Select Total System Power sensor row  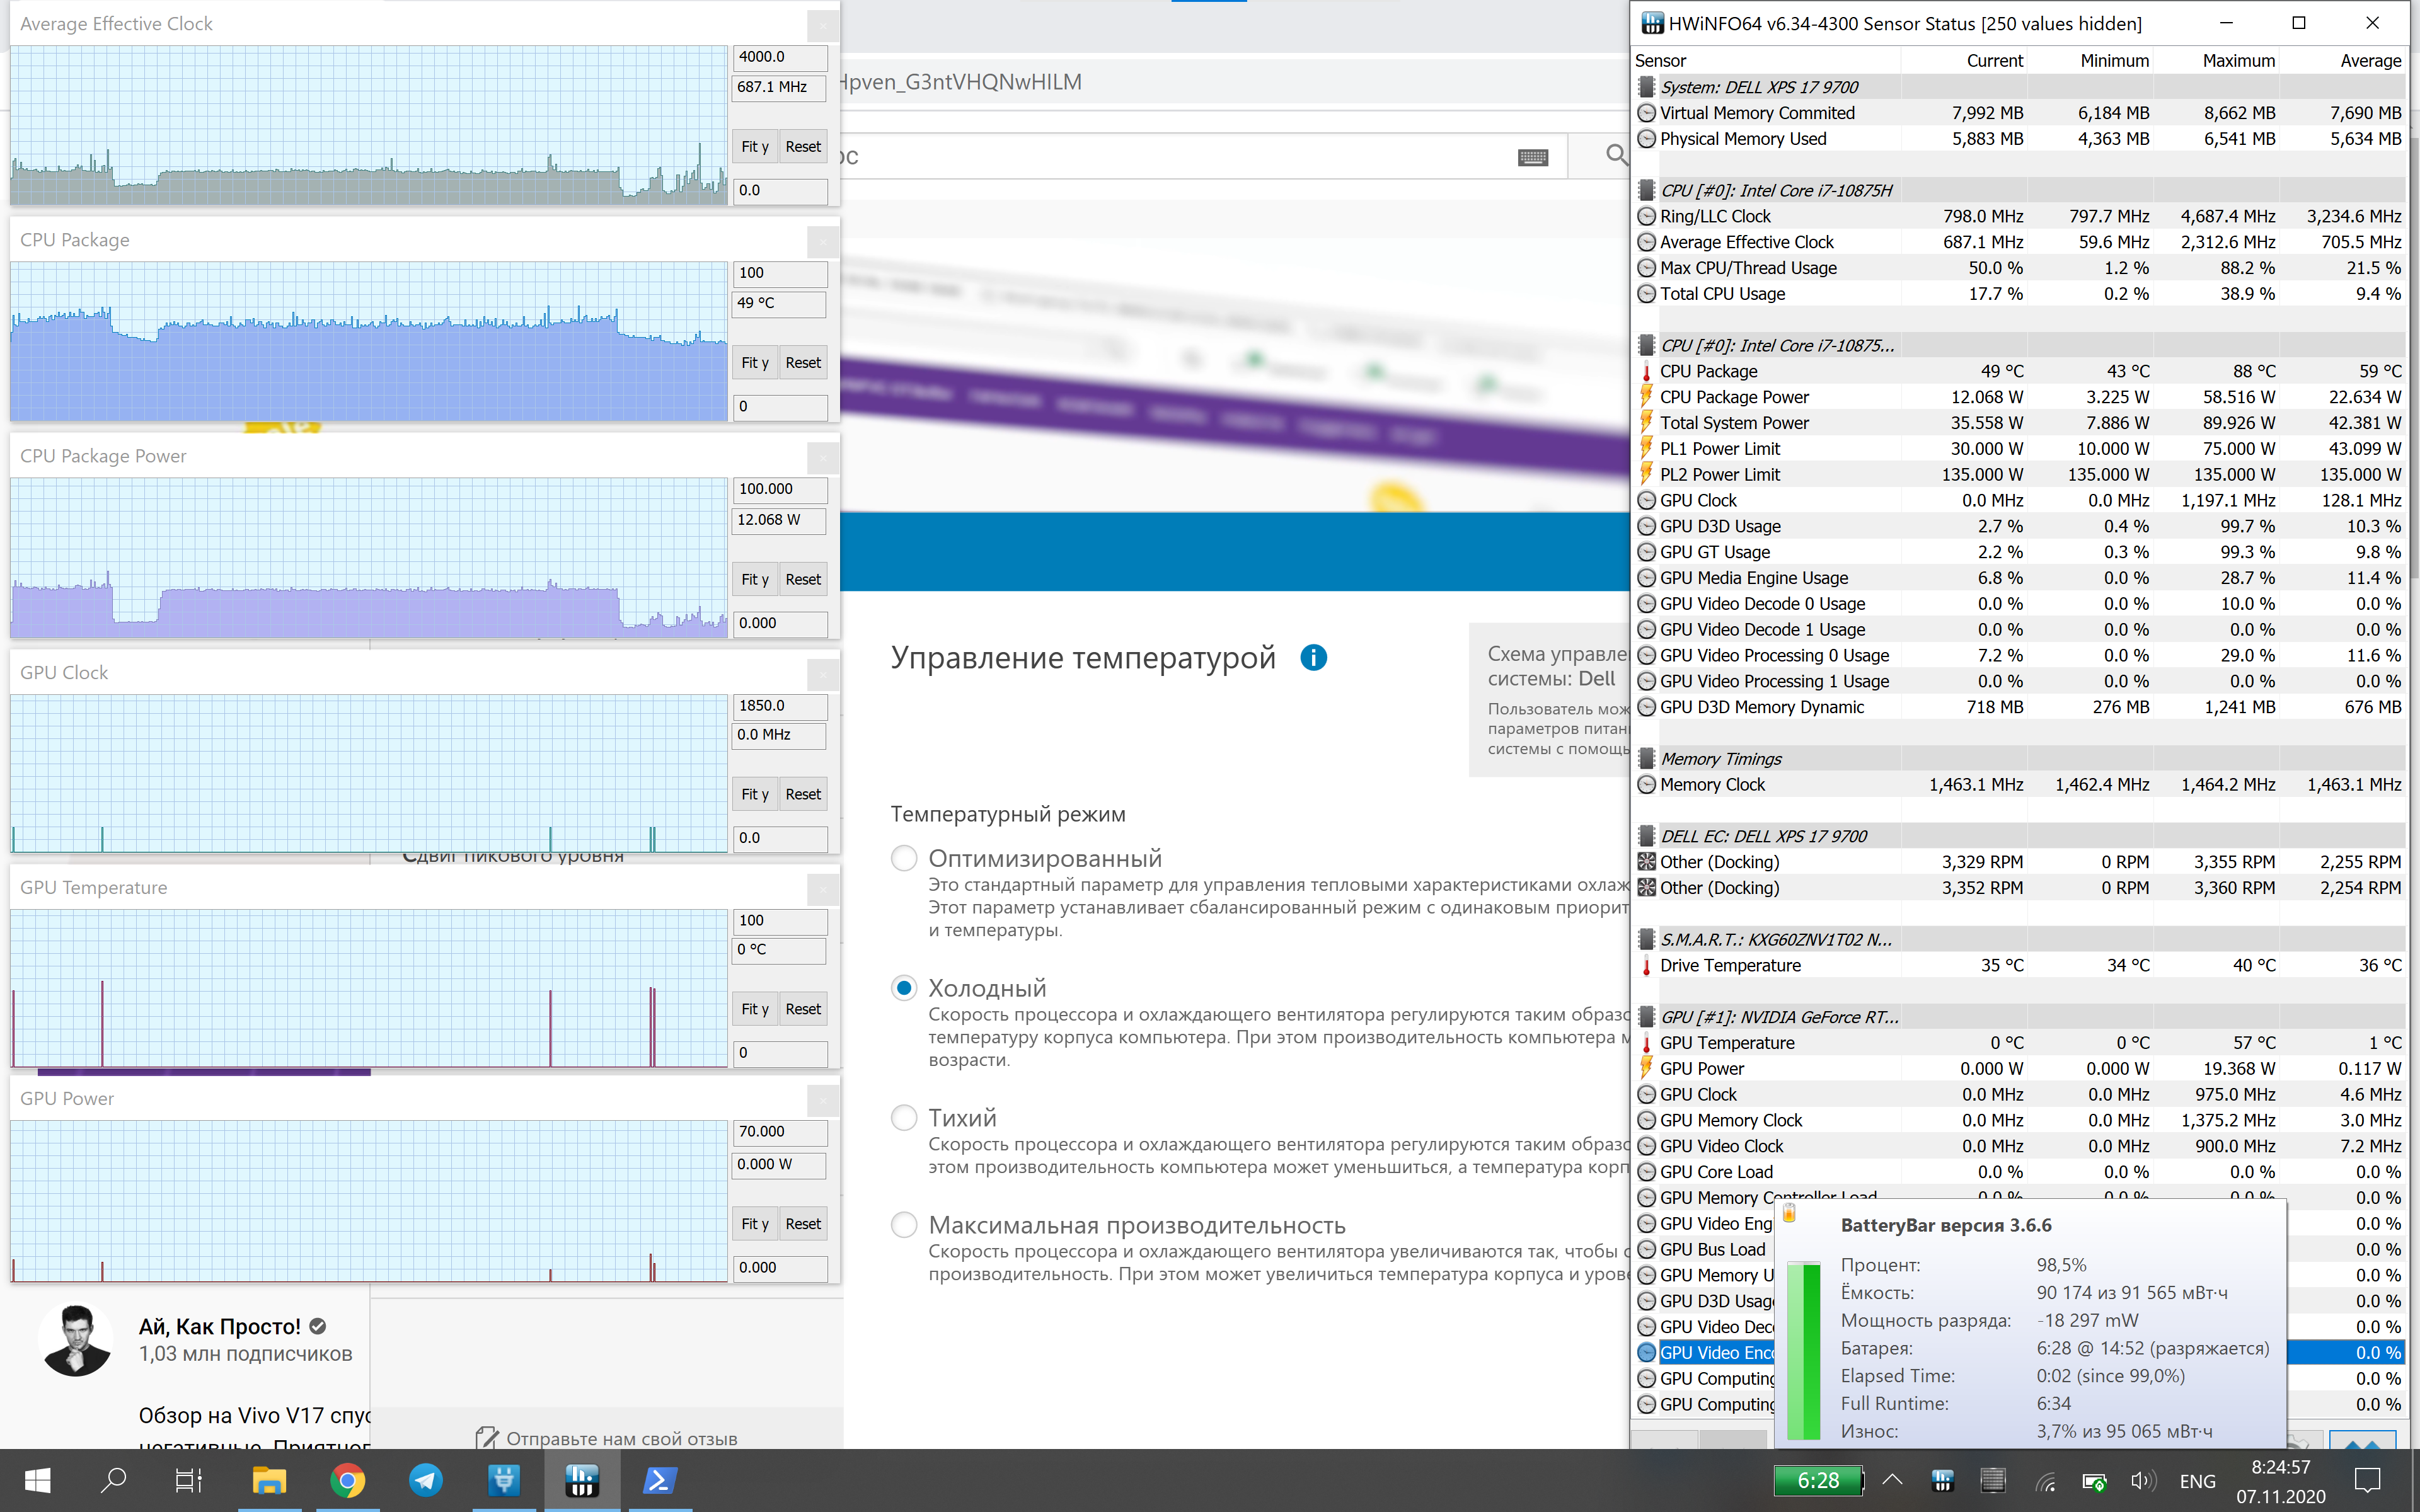pyautogui.click(x=2019, y=423)
